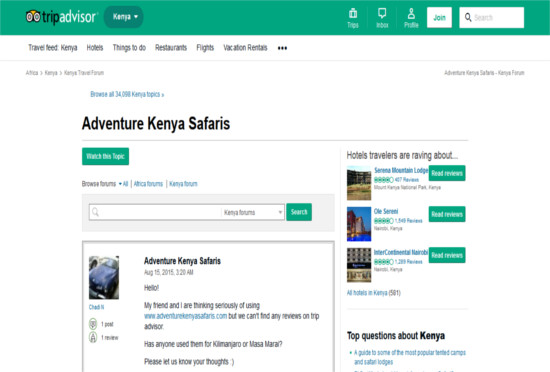Open the Africa forums link
This screenshot has width=550, height=372.
tap(148, 184)
